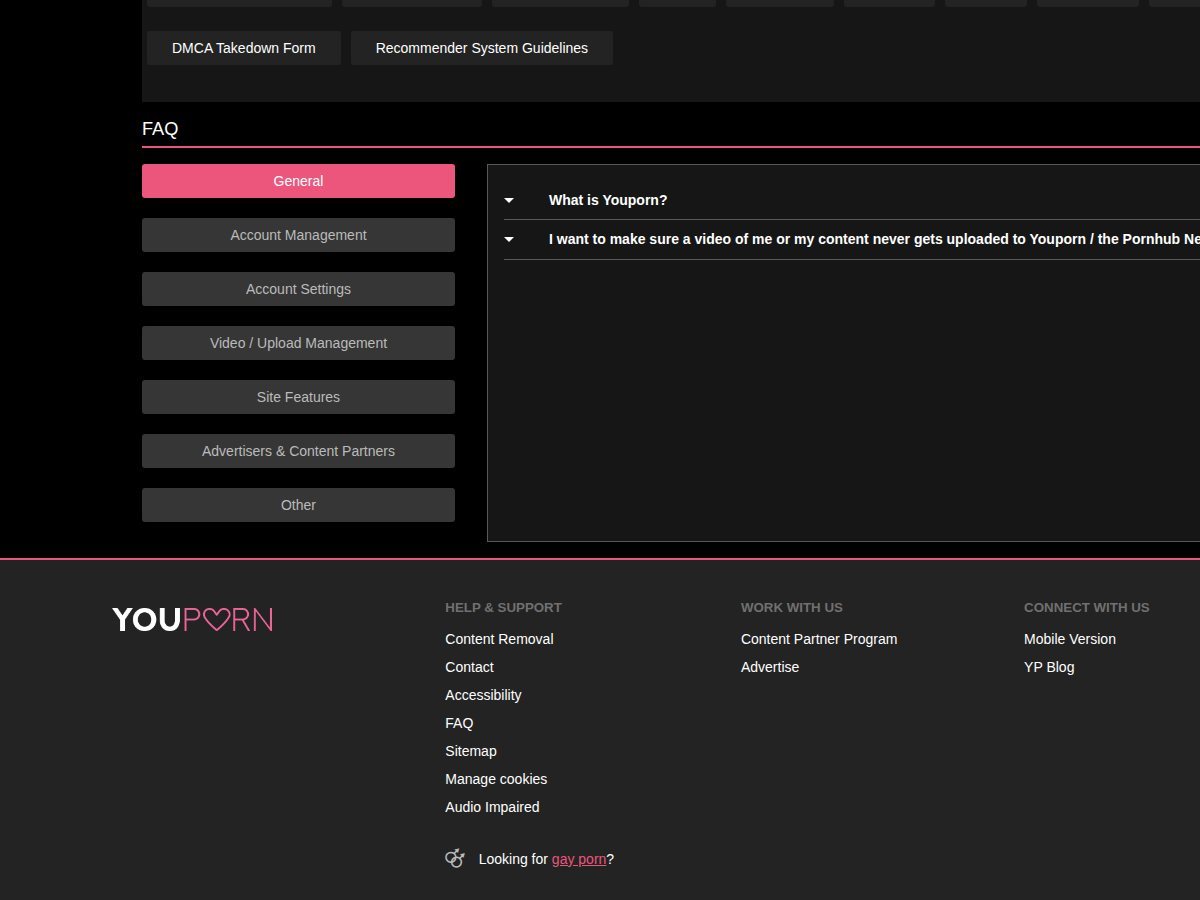
Task: Click the FAQ link in the footer
Action: point(459,723)
